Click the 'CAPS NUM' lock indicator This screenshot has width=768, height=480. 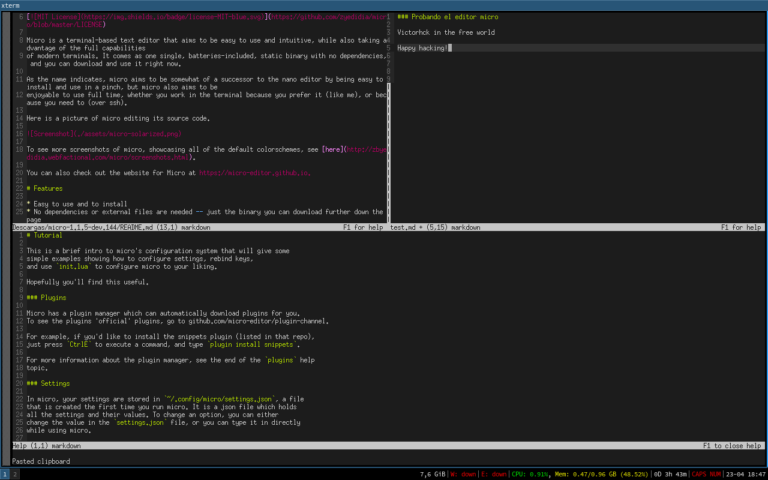point(707,474)
